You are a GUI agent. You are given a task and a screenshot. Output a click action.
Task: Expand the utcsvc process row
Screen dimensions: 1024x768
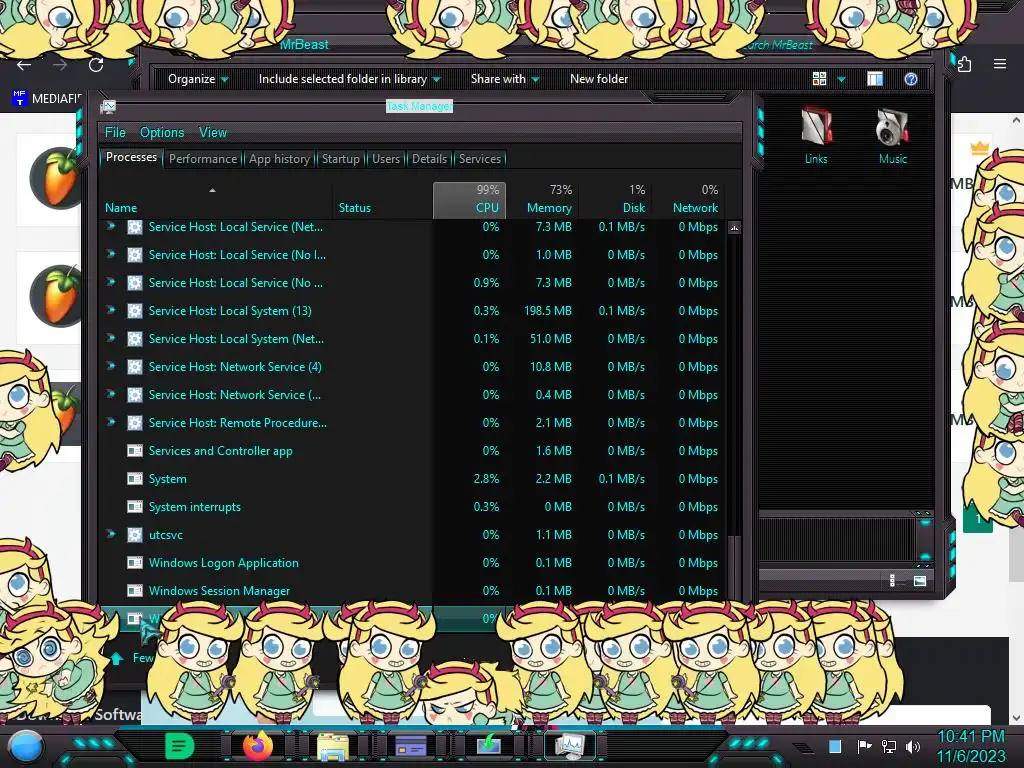pyautogui.click(x=111, y=534)
